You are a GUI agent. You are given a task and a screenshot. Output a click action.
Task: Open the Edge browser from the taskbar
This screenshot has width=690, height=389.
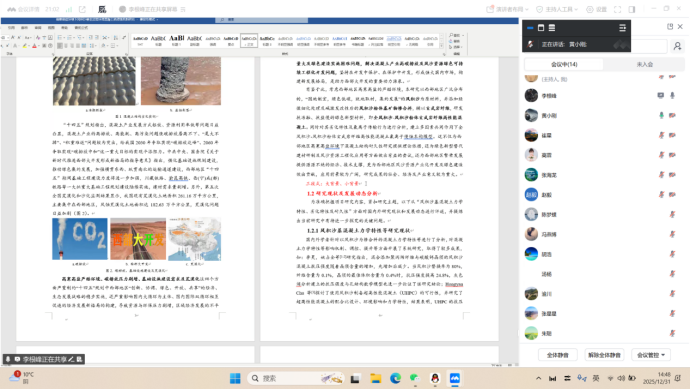click(x=395, y=378)
